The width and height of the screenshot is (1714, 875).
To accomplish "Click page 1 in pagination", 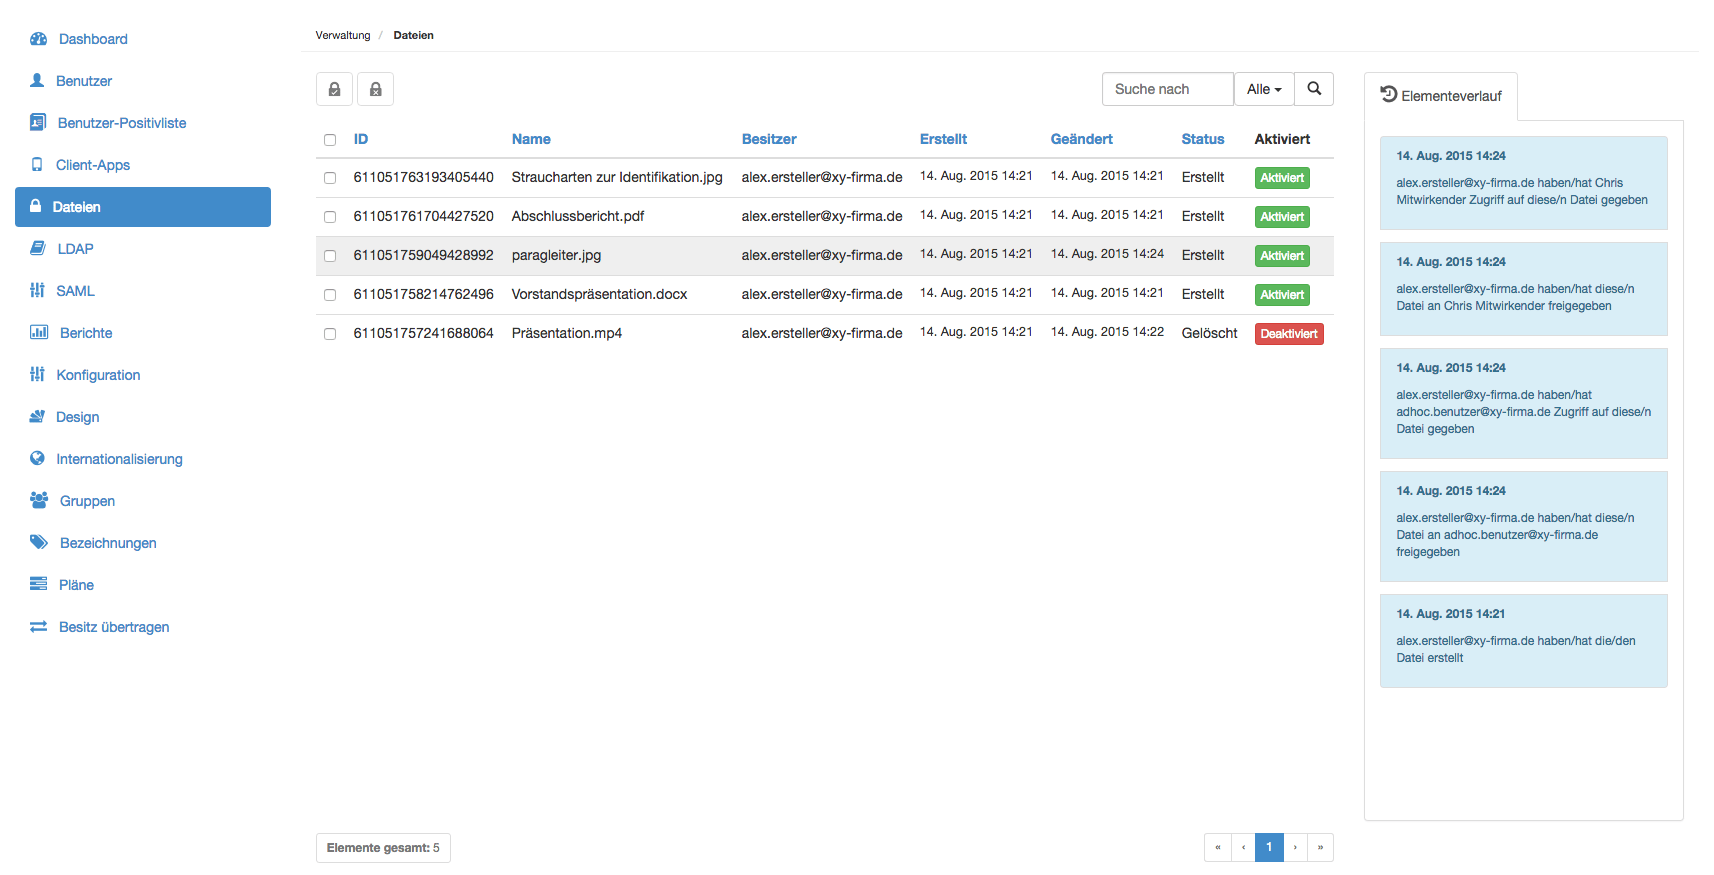I will click(x=1269, y=847).
